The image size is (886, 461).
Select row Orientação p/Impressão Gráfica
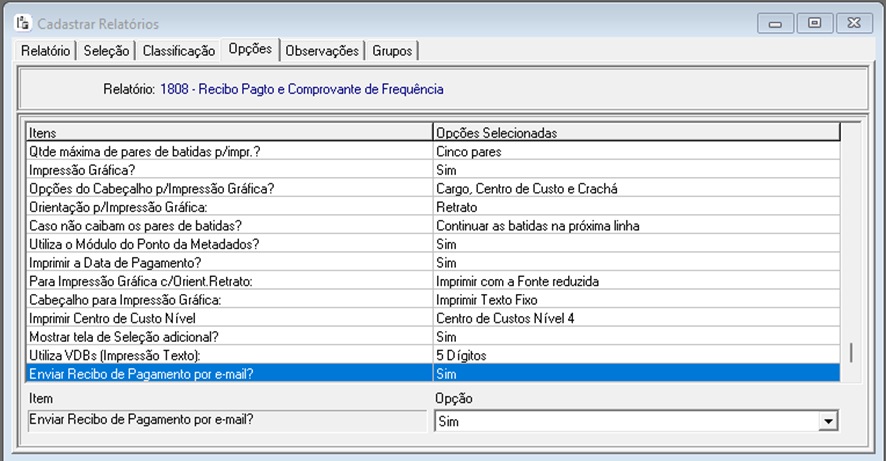point(228,207)
